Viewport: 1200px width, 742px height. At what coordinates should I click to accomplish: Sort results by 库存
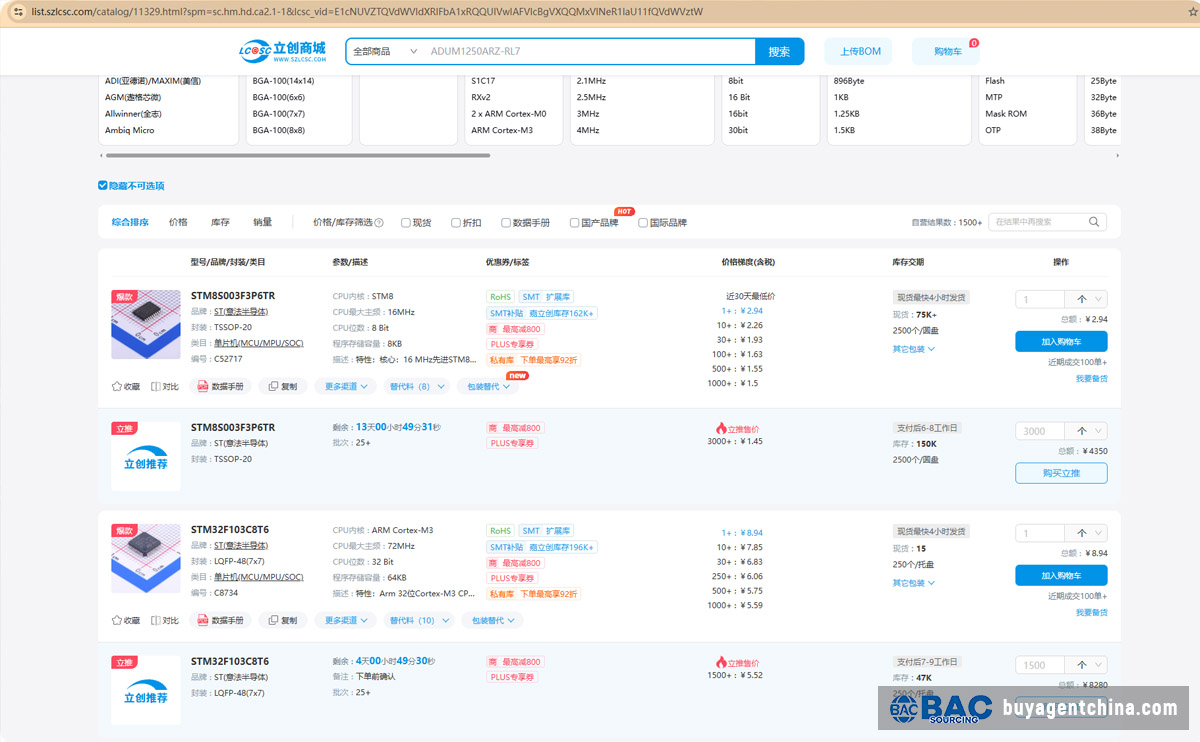(220, 222)
